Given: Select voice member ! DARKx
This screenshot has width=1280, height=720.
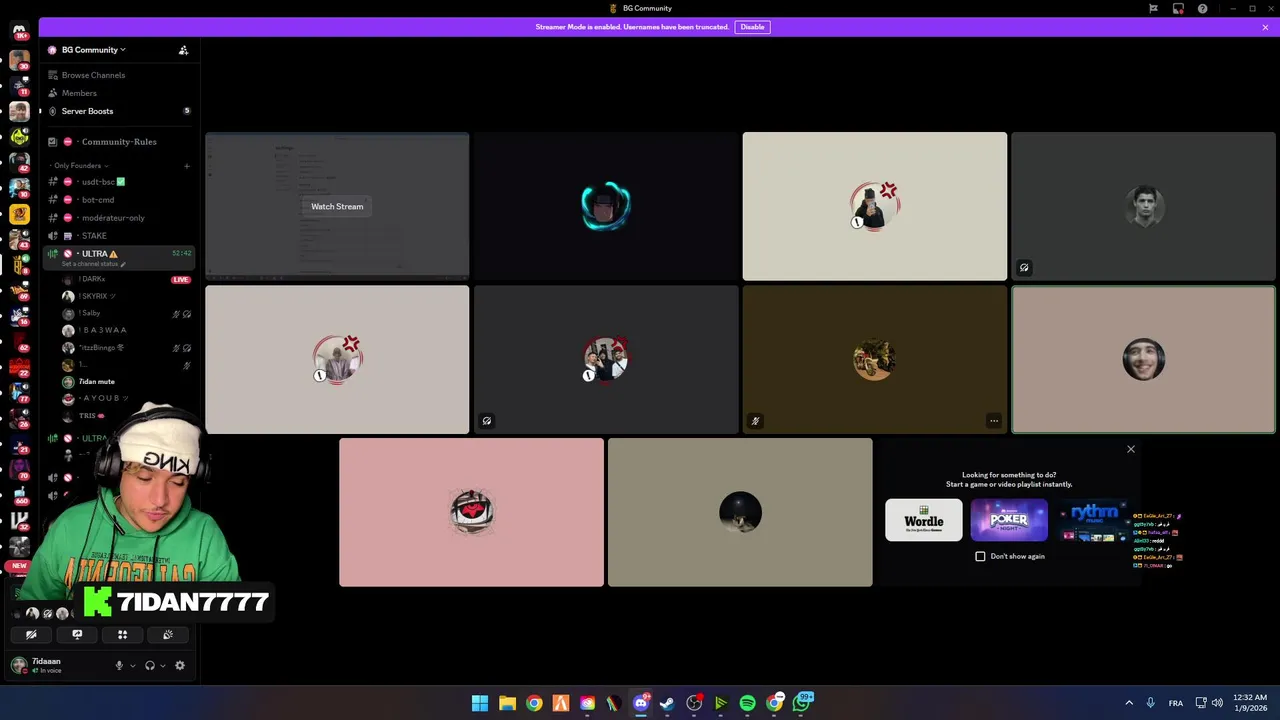Looking at the screenshot, I should click(93, 279).
